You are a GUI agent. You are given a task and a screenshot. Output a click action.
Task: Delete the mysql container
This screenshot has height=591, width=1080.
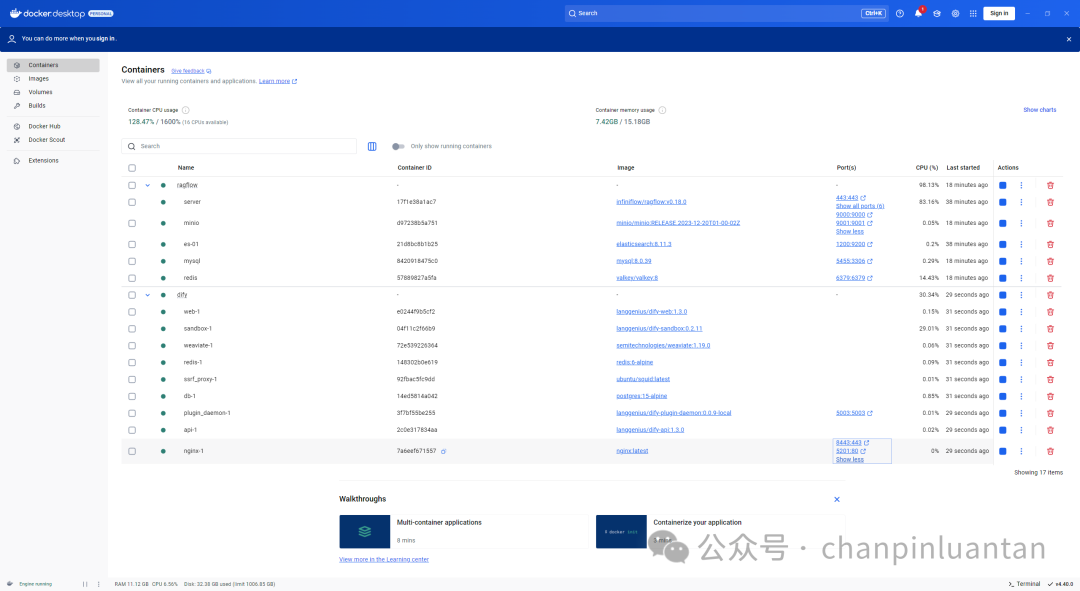[1050, 261]
